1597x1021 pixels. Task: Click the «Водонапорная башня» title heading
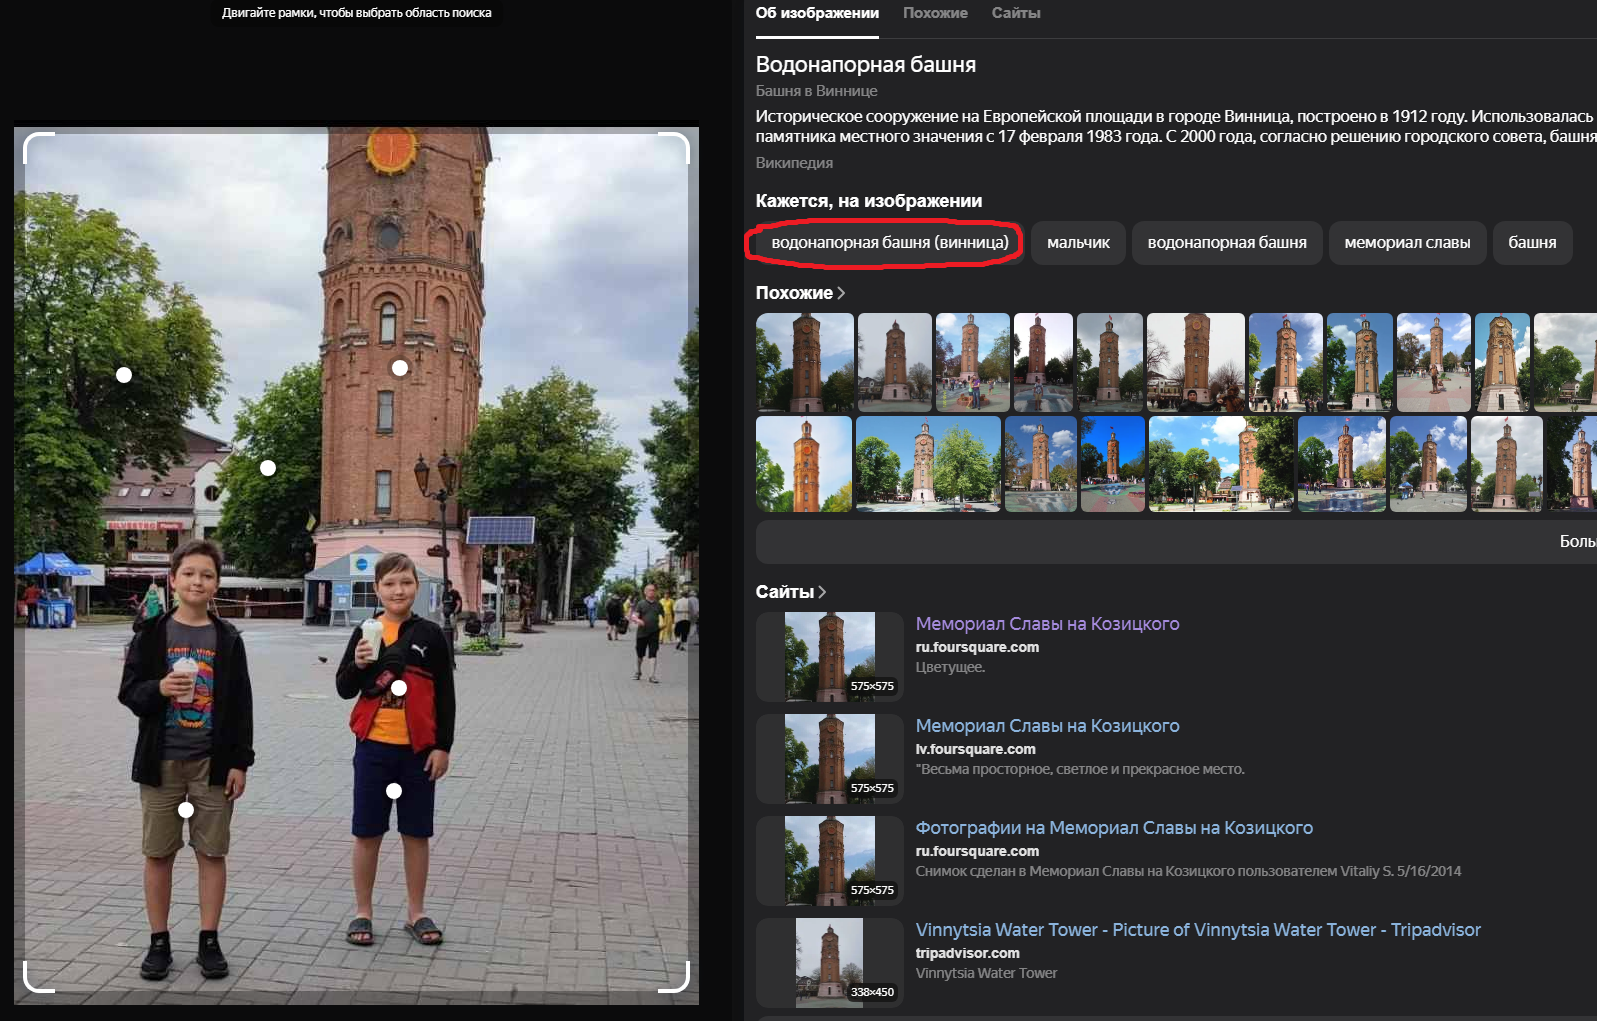point(866,65)
